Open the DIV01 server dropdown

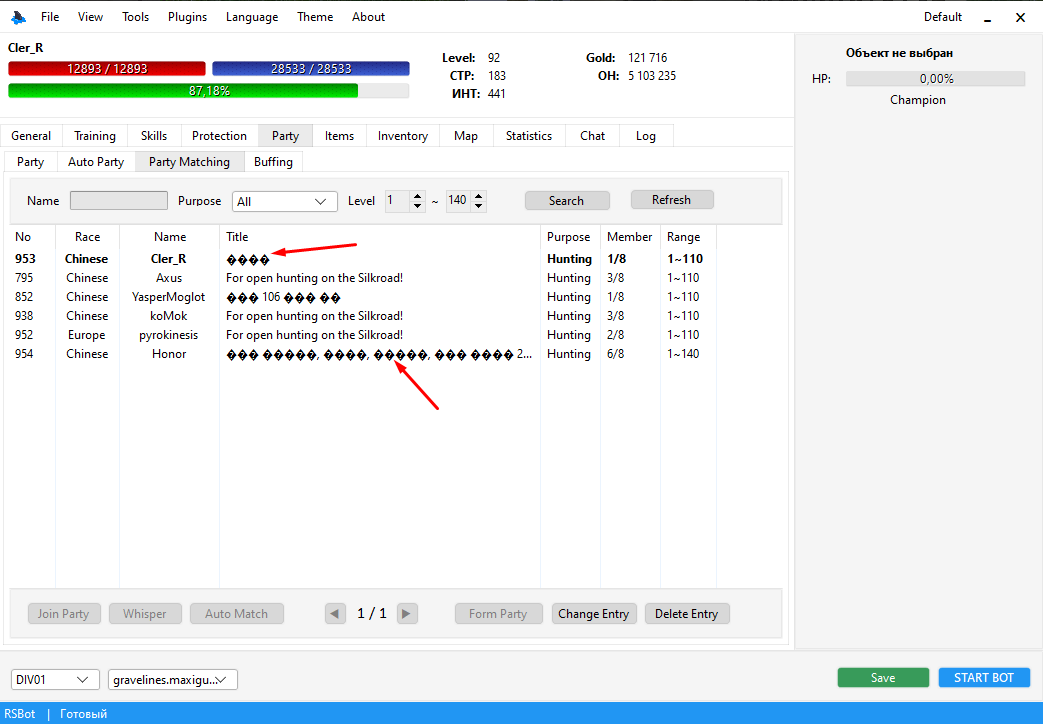54,679
